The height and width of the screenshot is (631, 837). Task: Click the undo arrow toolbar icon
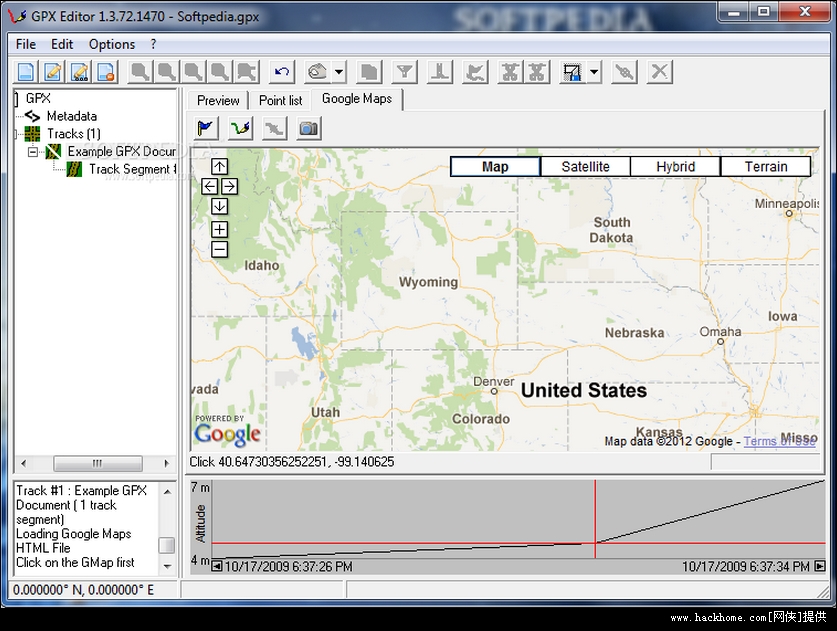(x=281, y=72)
